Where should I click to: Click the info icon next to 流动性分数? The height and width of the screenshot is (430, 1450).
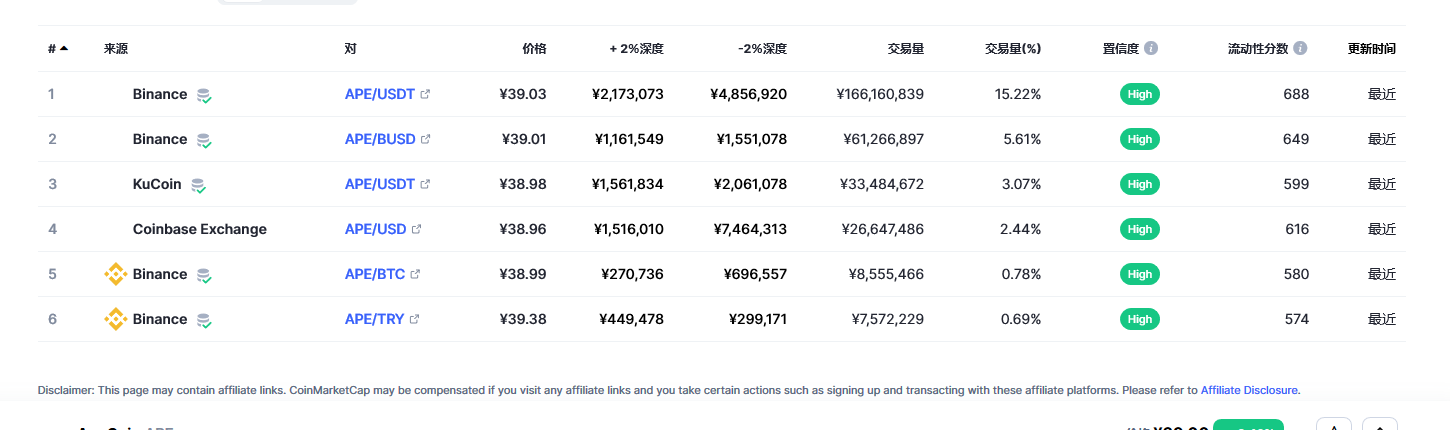(x=1300, y=48)
